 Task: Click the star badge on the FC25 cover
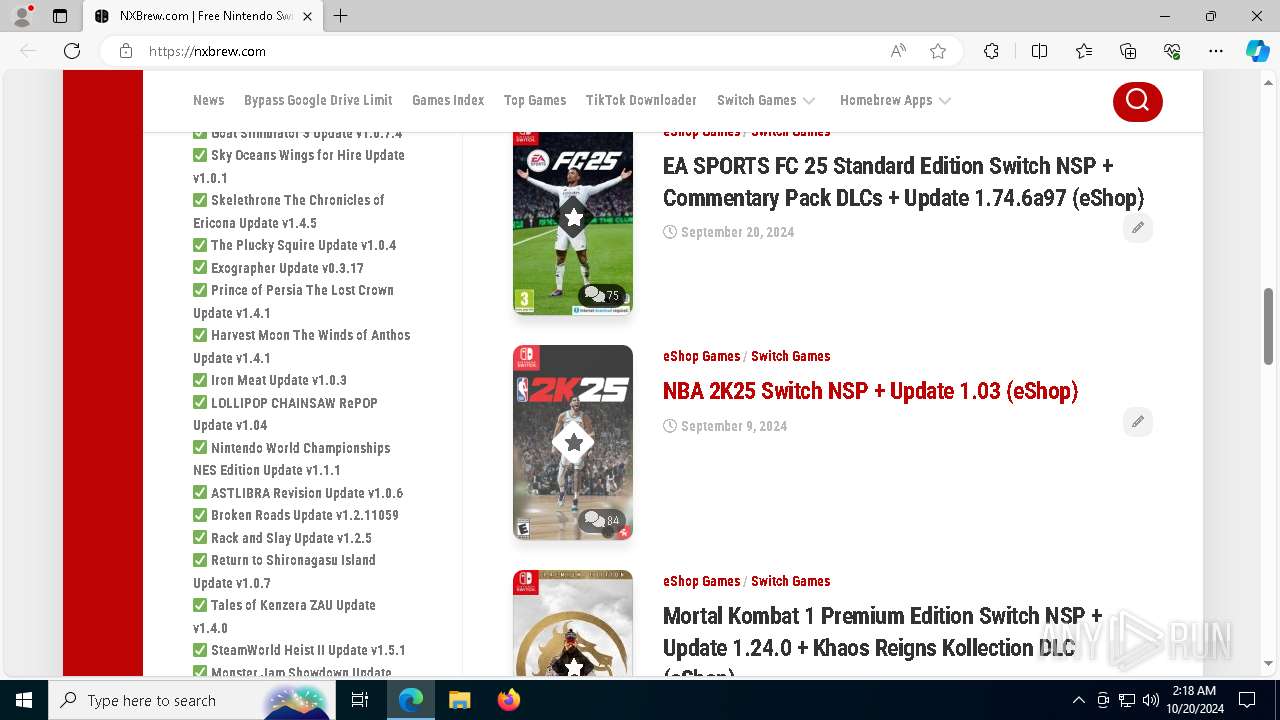coord(573,217)
